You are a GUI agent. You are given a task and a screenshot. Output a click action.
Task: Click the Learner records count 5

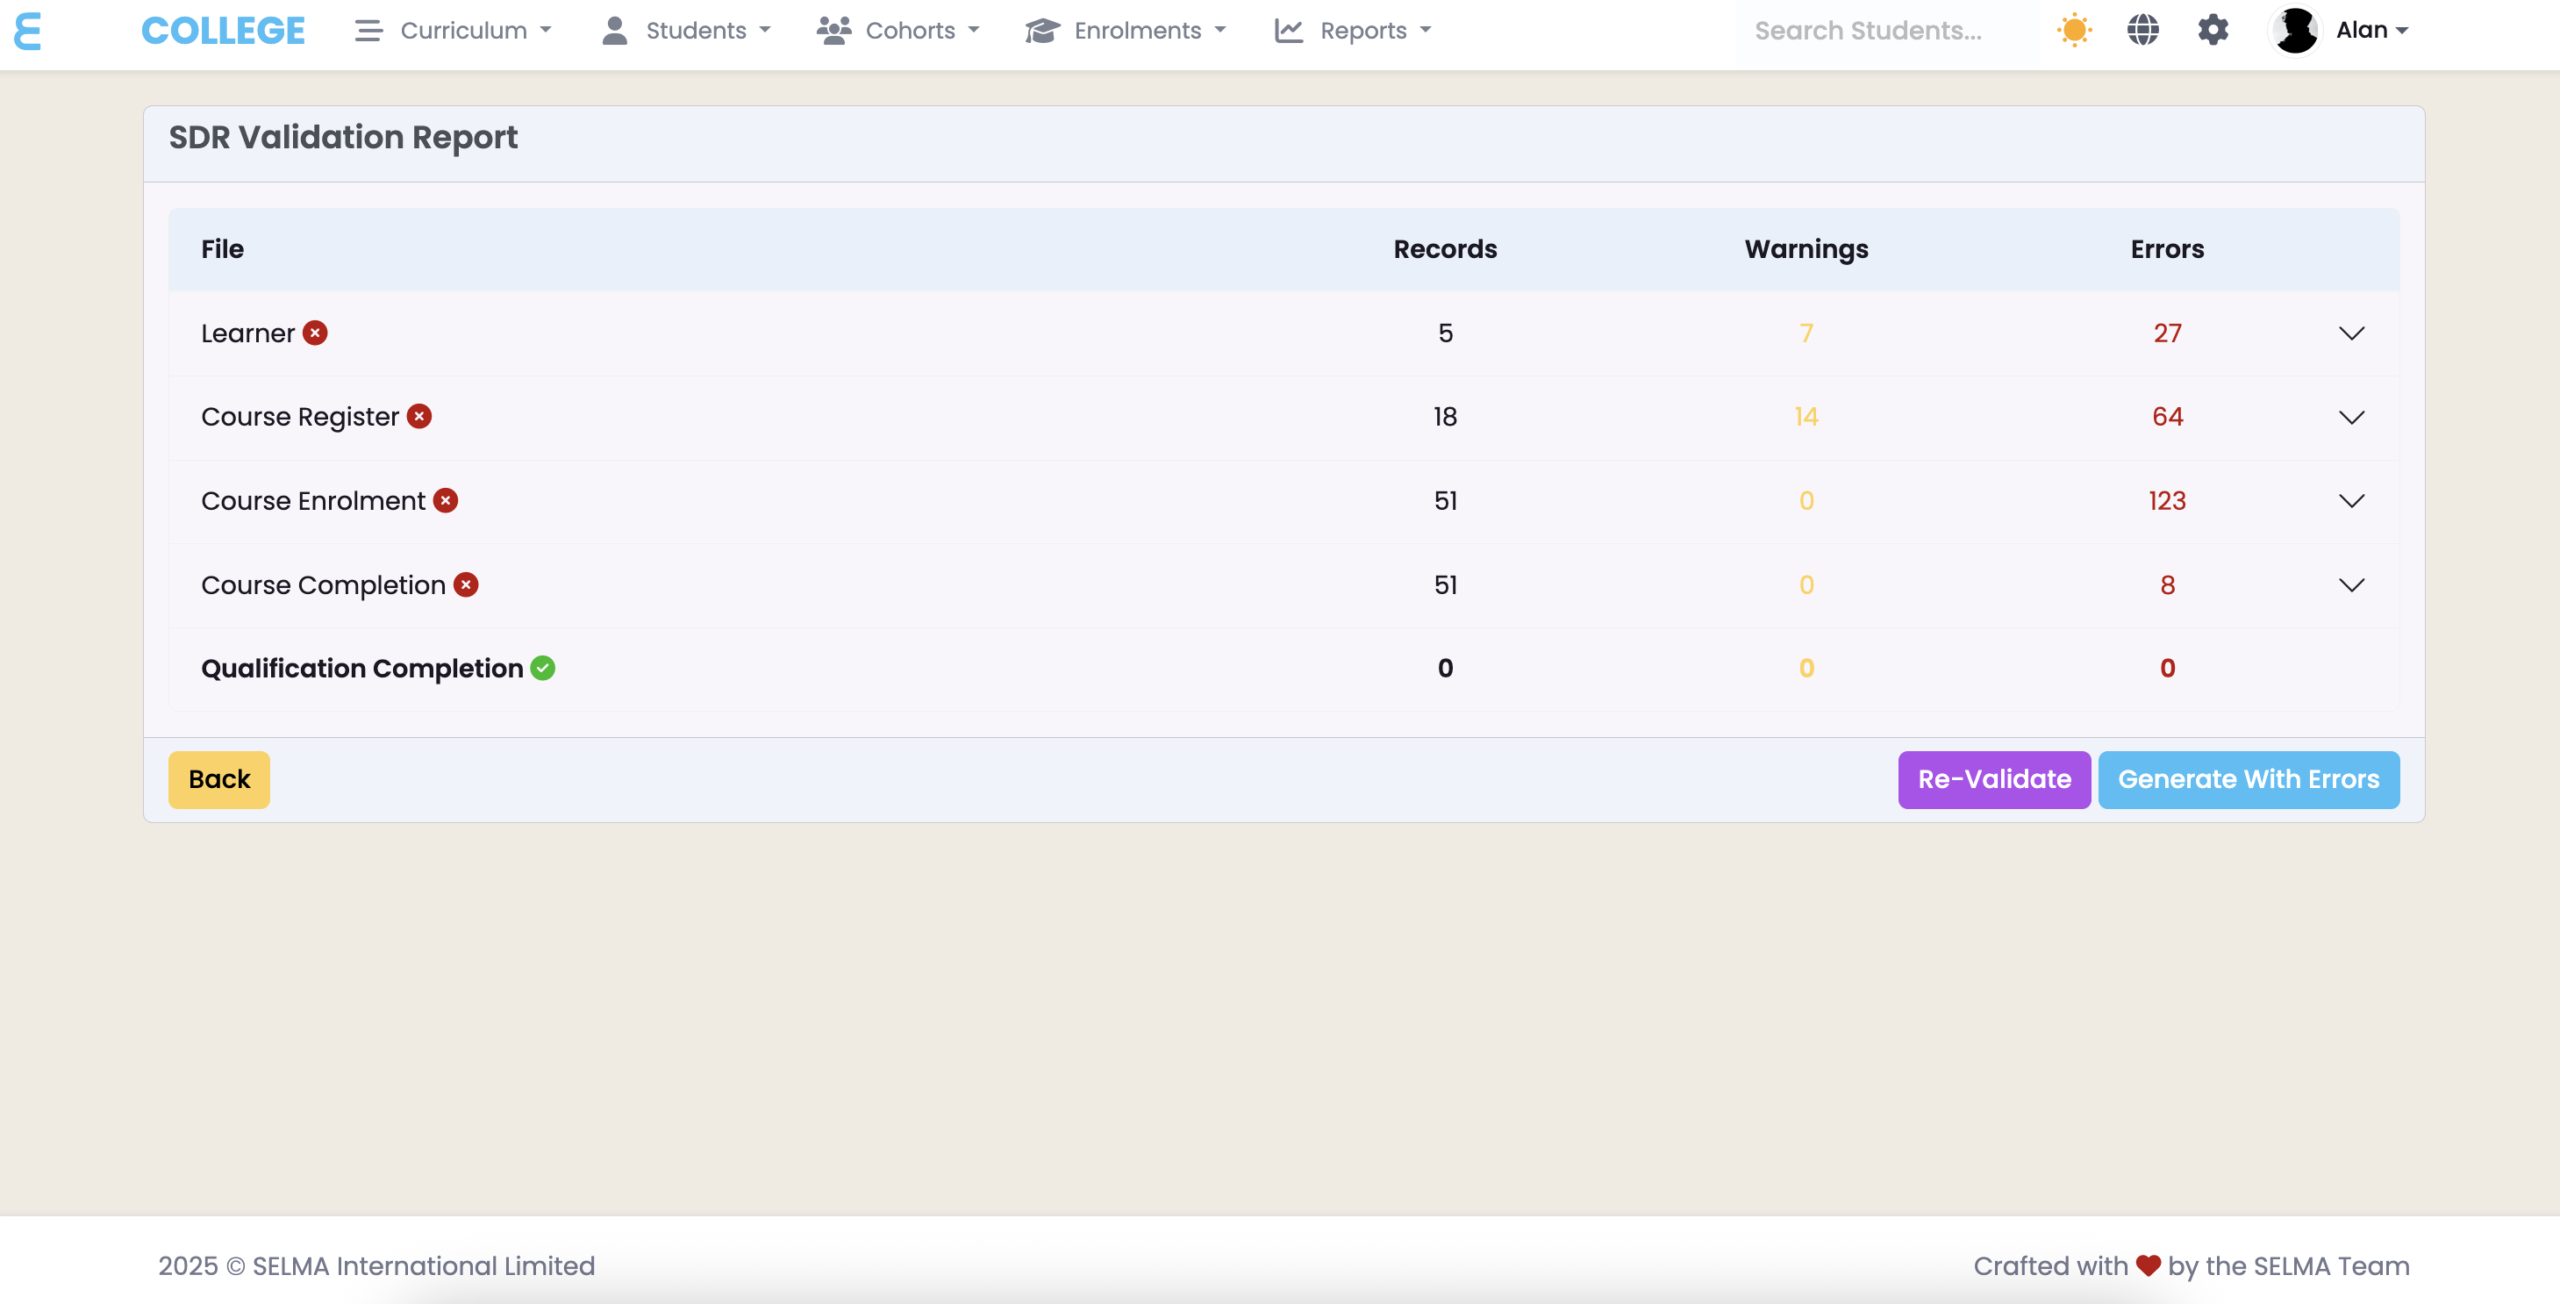tap(1445, 333)
